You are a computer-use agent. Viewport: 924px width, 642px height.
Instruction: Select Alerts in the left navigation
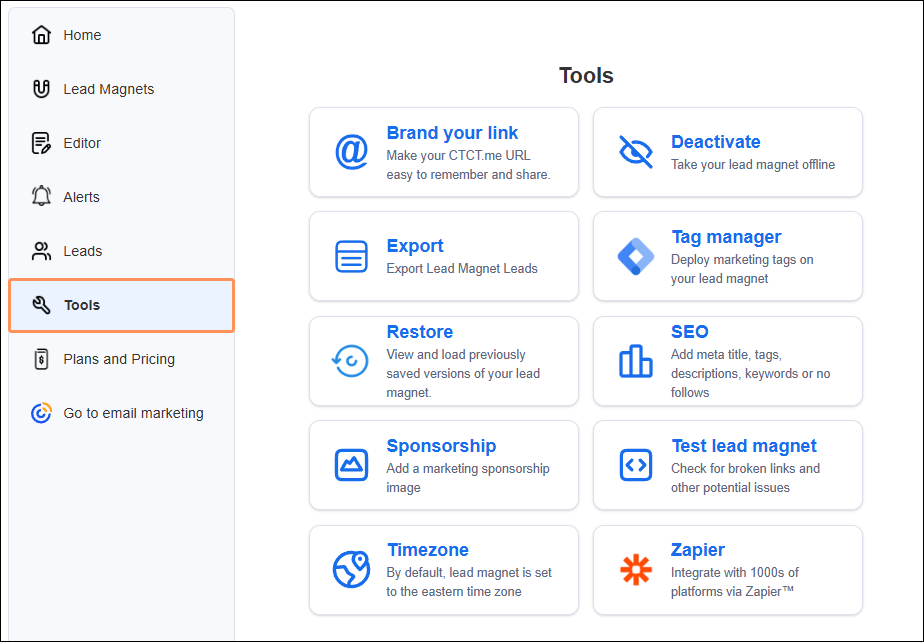click(x=81, y=197)
